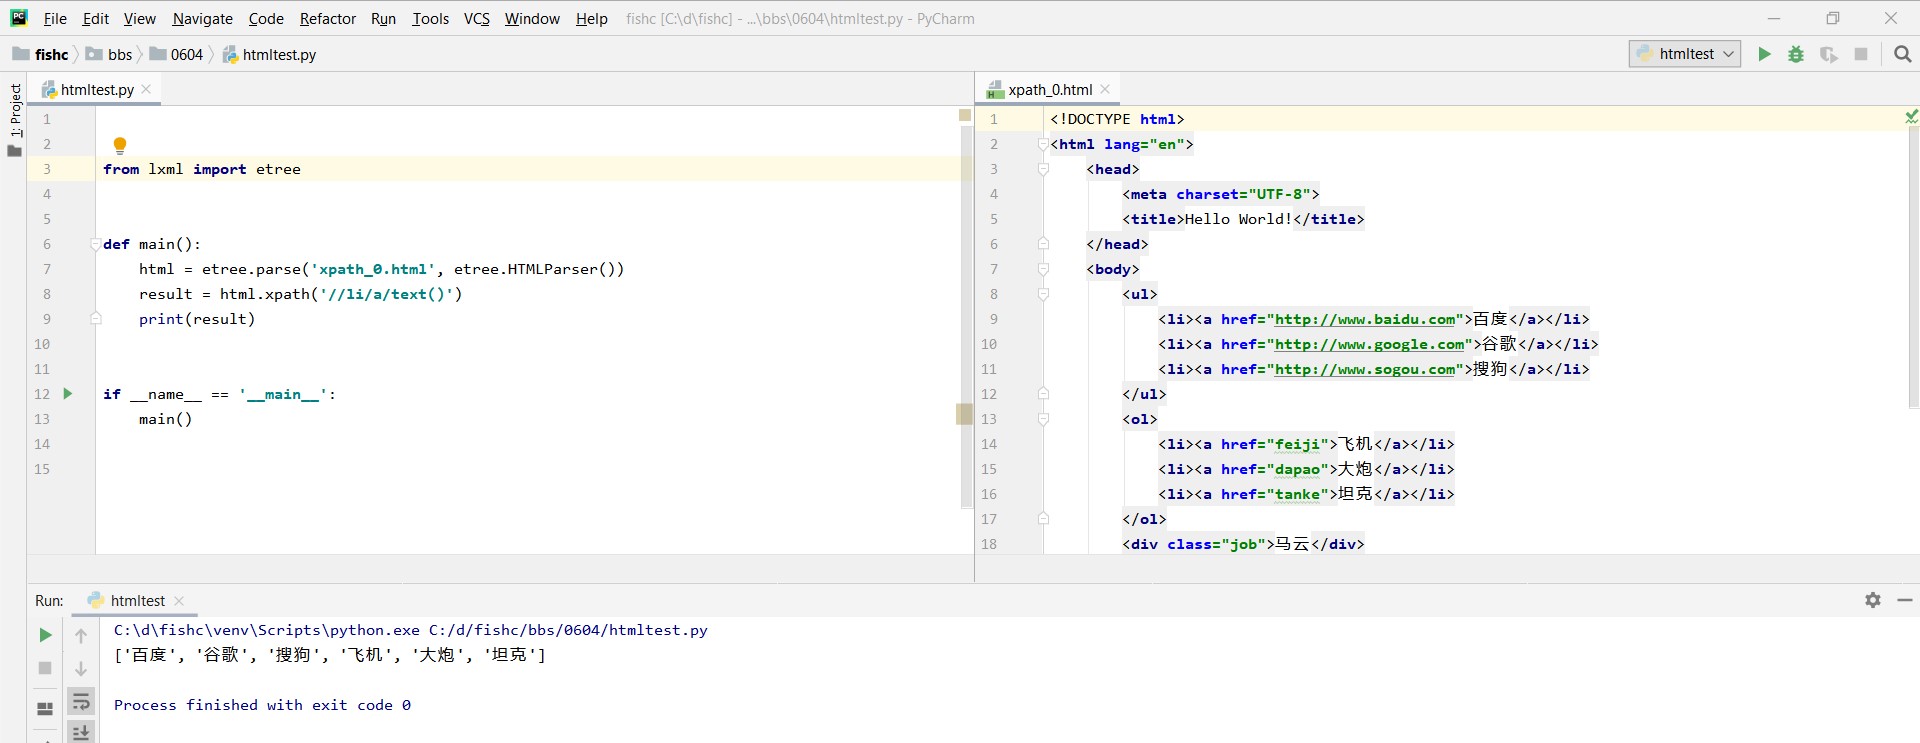Screen dimensions: 1920x743
Task: Open the Navigate menu
Action: tap(202, 19)
